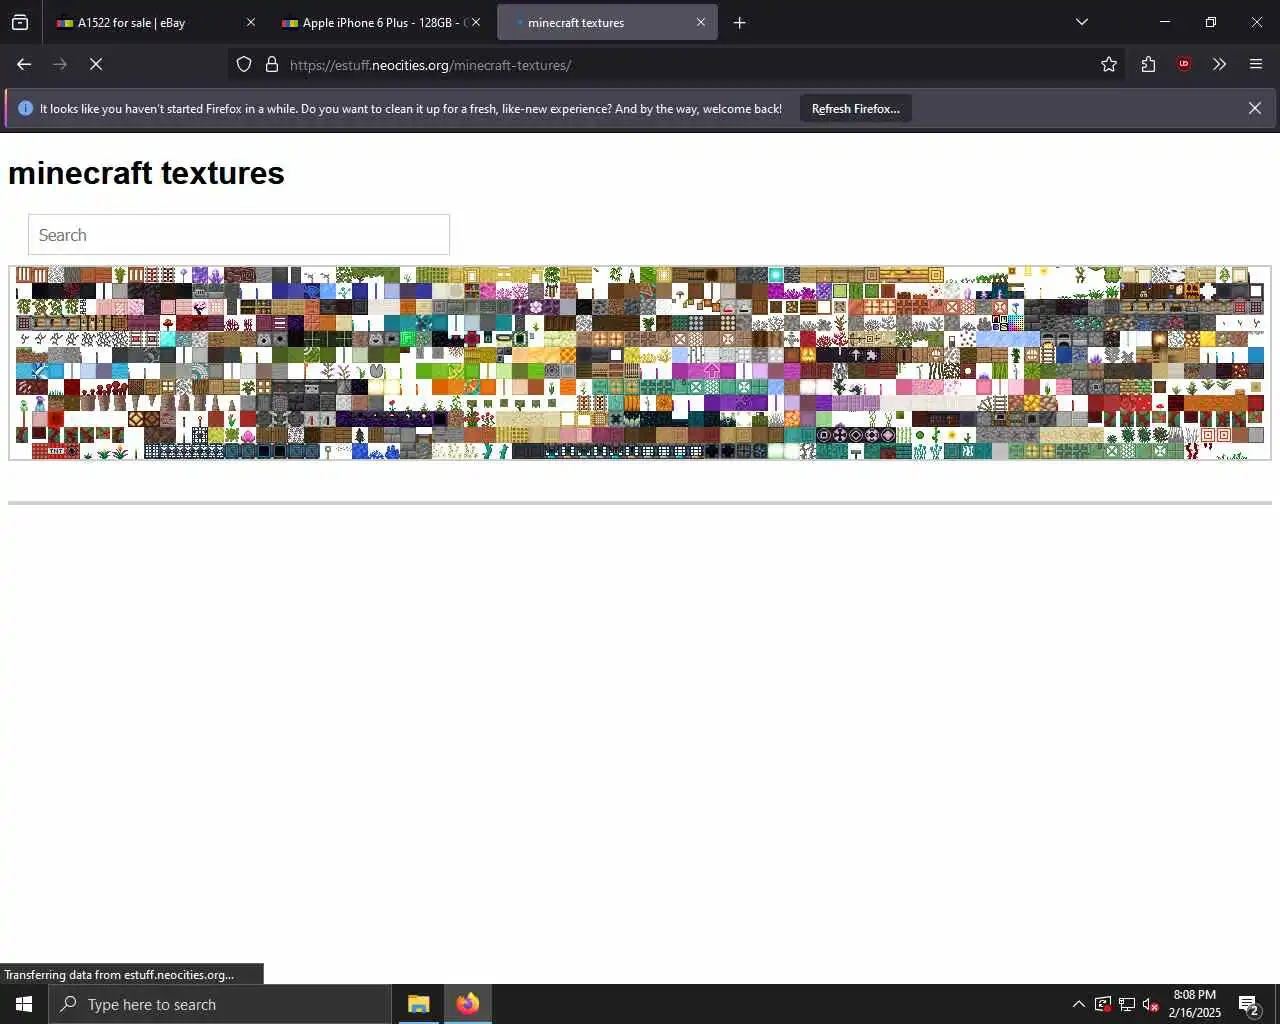Switch to the A1522 for sale eBay tab
1280x1024 pixels.
point(155,22)
